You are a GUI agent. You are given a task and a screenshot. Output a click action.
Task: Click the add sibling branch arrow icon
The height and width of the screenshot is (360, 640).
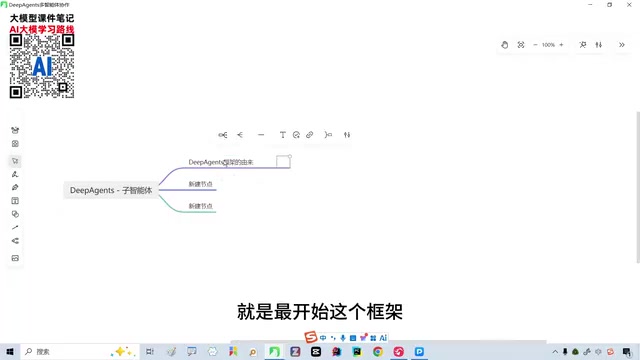pyautogui.click(x=240, y=135)
